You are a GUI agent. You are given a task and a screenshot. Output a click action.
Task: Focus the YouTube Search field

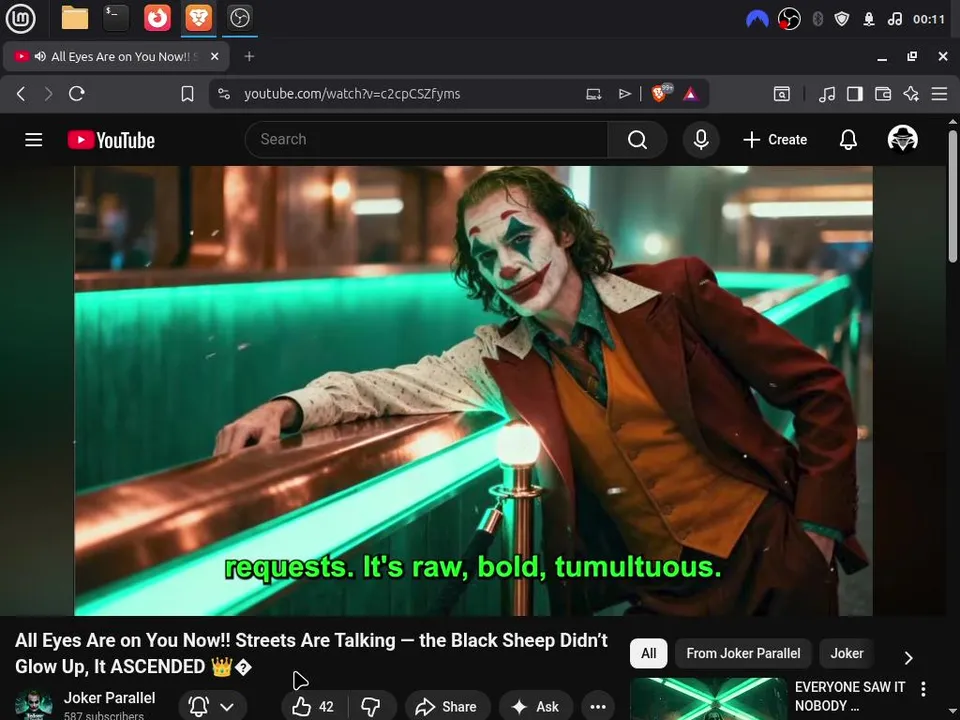coord(426,140)
